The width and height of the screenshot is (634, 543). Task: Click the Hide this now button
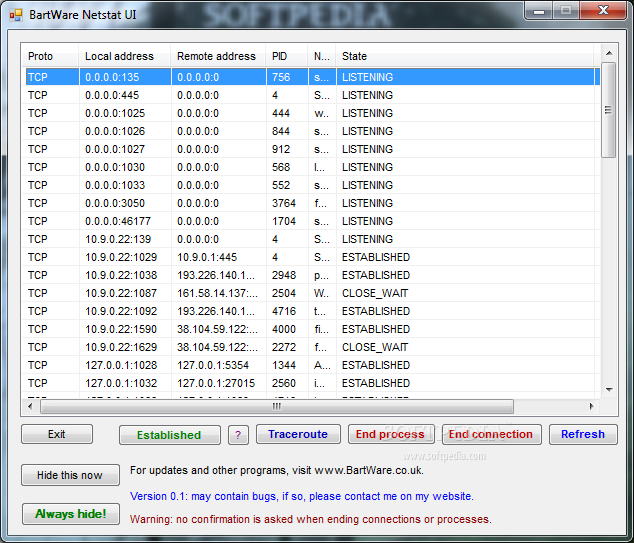[70, 475]
